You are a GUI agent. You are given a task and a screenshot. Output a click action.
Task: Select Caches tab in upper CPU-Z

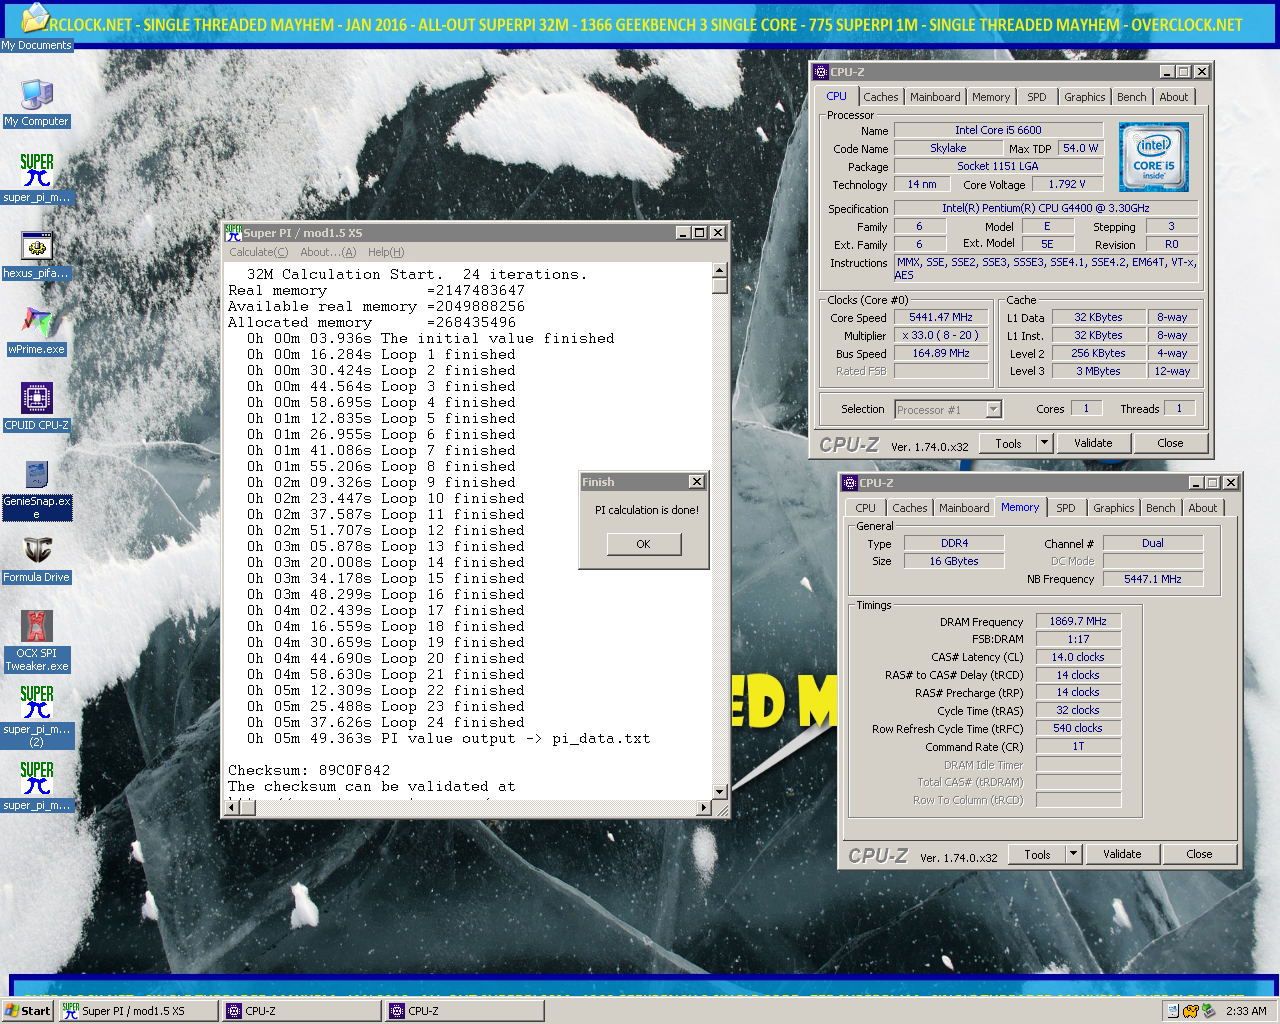tap(881, 97)
